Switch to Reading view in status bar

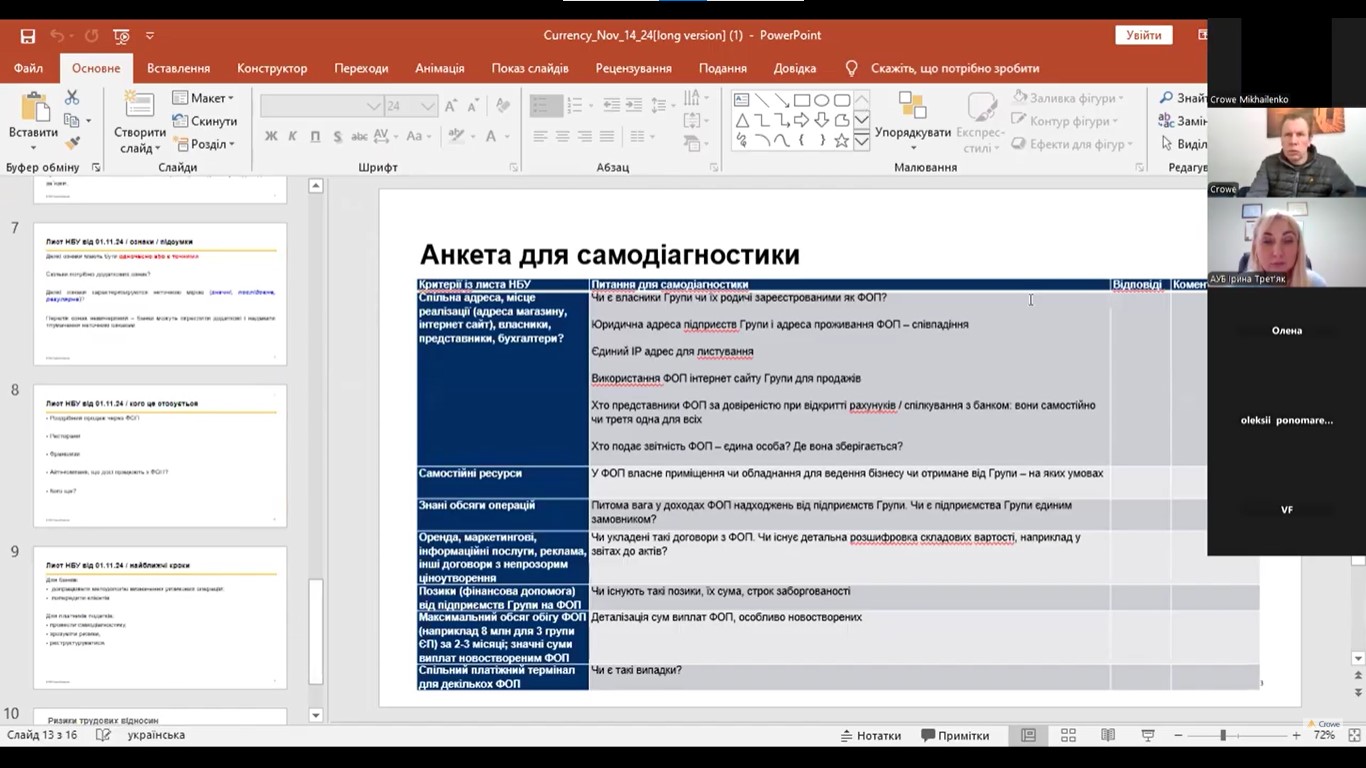[1108, 735]
